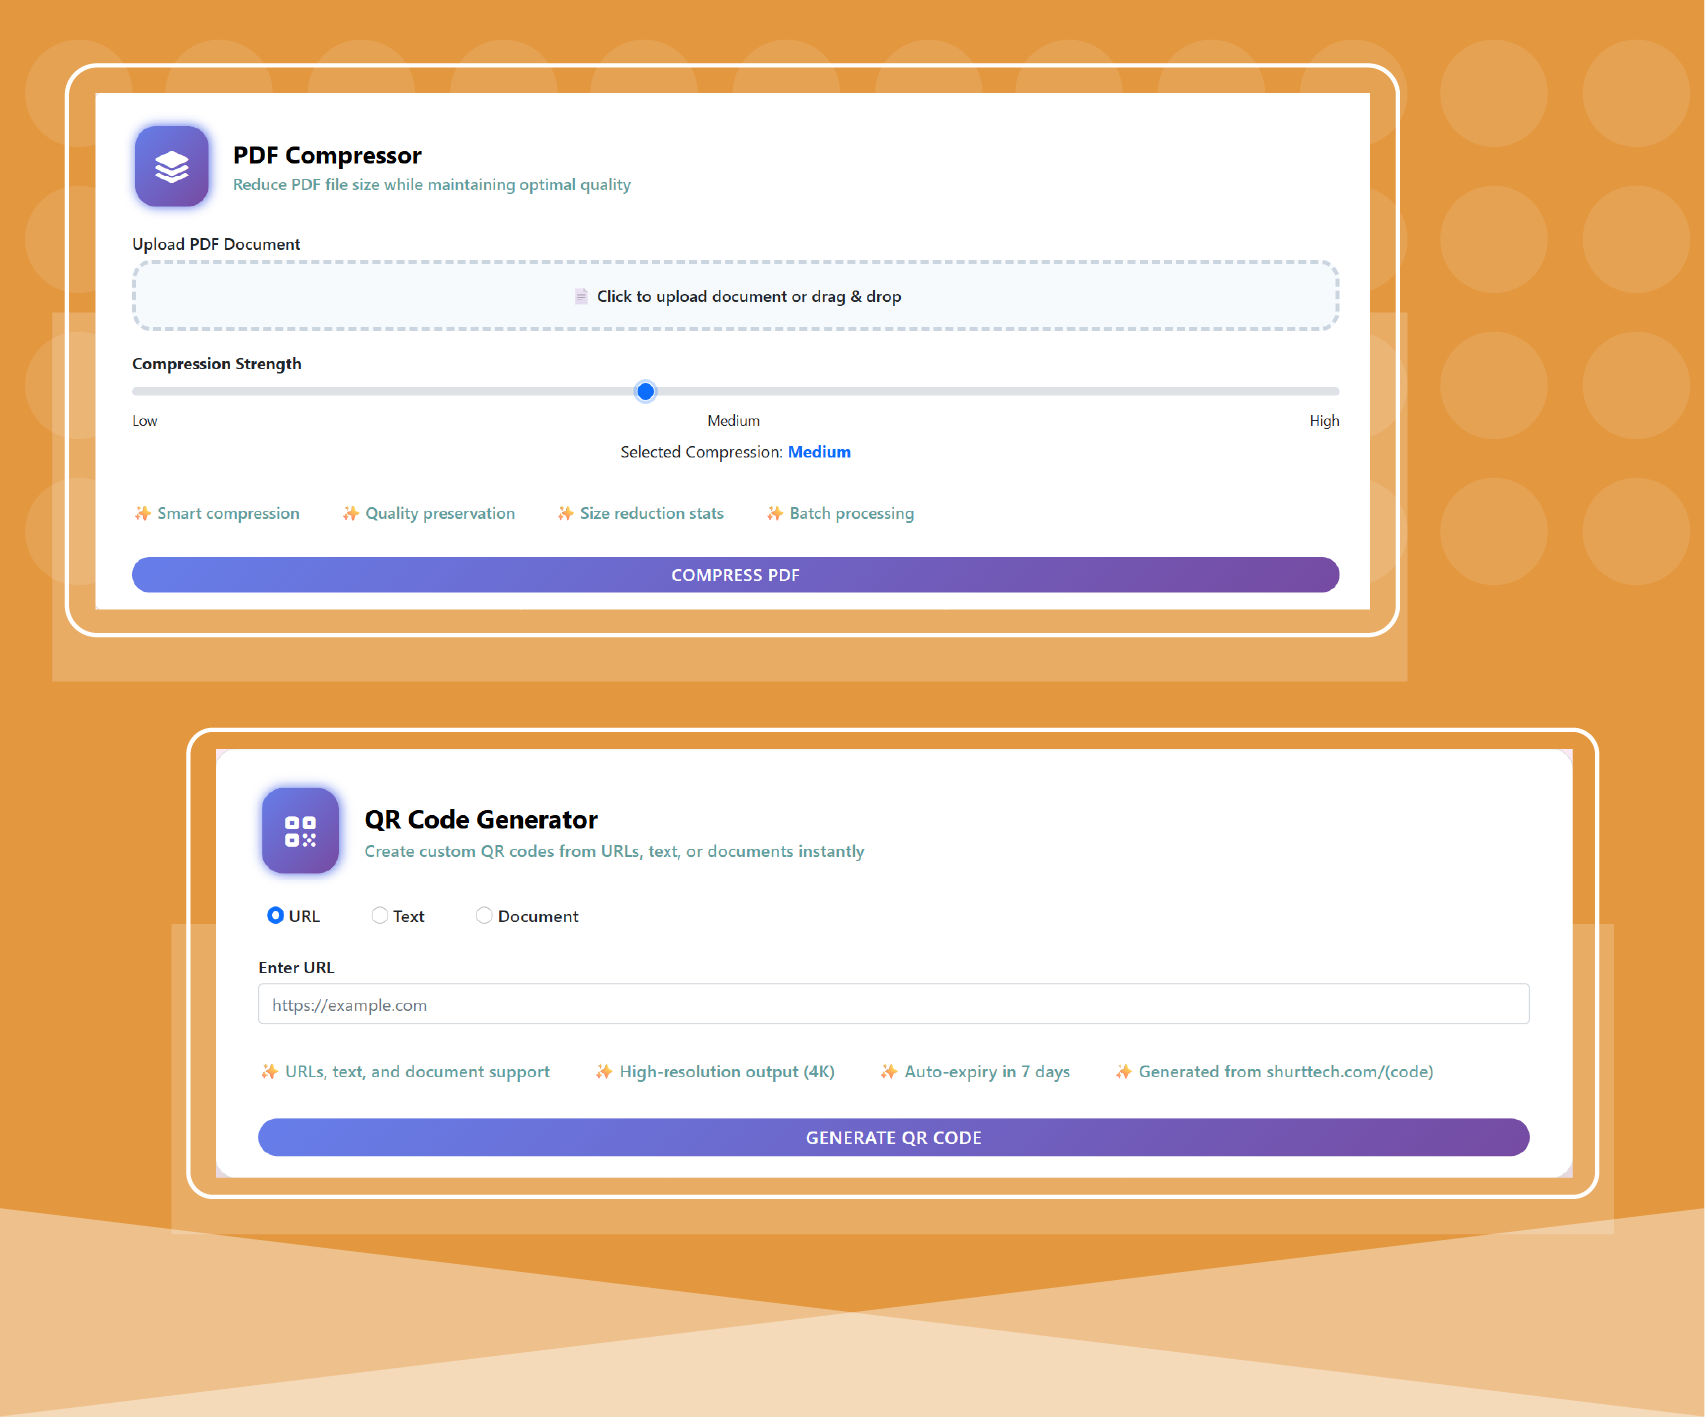Click the Enter URL input field
Image resolution: width=1705 pixels, height=1417 pixels.
click(x=893, y=1004)
